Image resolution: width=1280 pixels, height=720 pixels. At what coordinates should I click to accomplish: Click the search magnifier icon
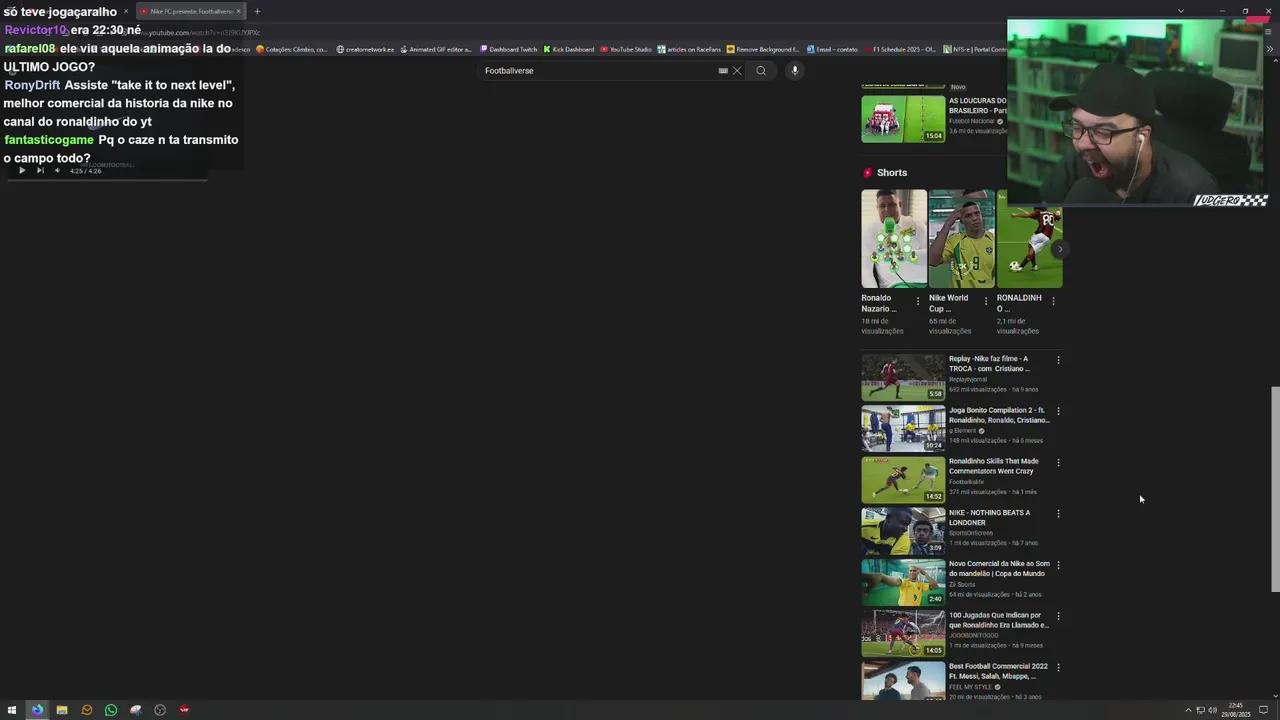(761, 71)
